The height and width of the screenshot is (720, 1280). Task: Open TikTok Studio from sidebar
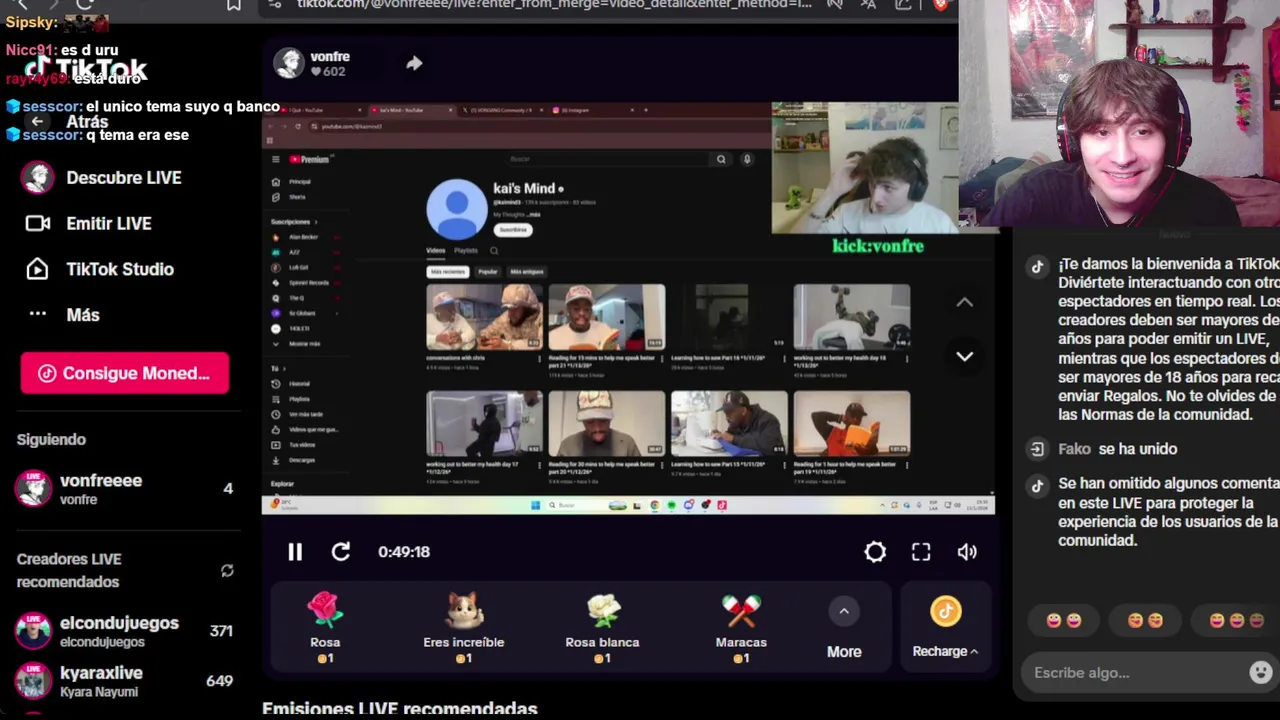[x=99, y=269]
